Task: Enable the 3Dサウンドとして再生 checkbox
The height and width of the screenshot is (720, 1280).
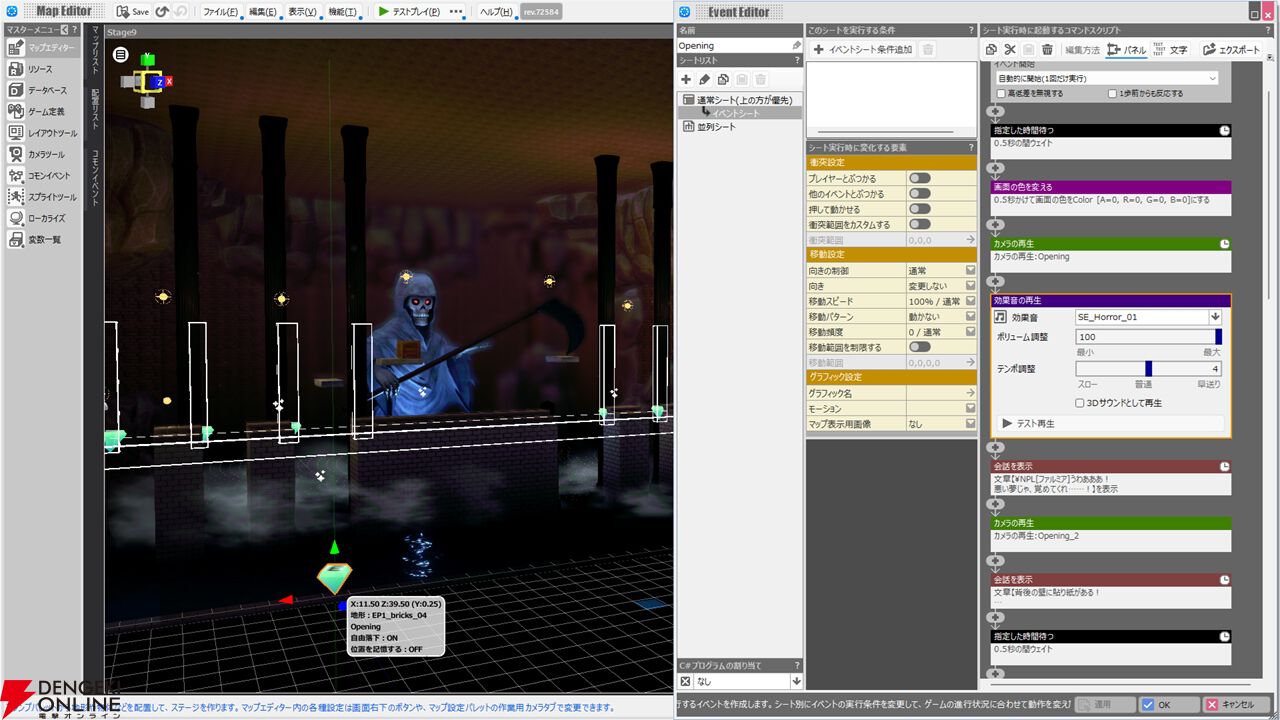Action: point(1080,403)
